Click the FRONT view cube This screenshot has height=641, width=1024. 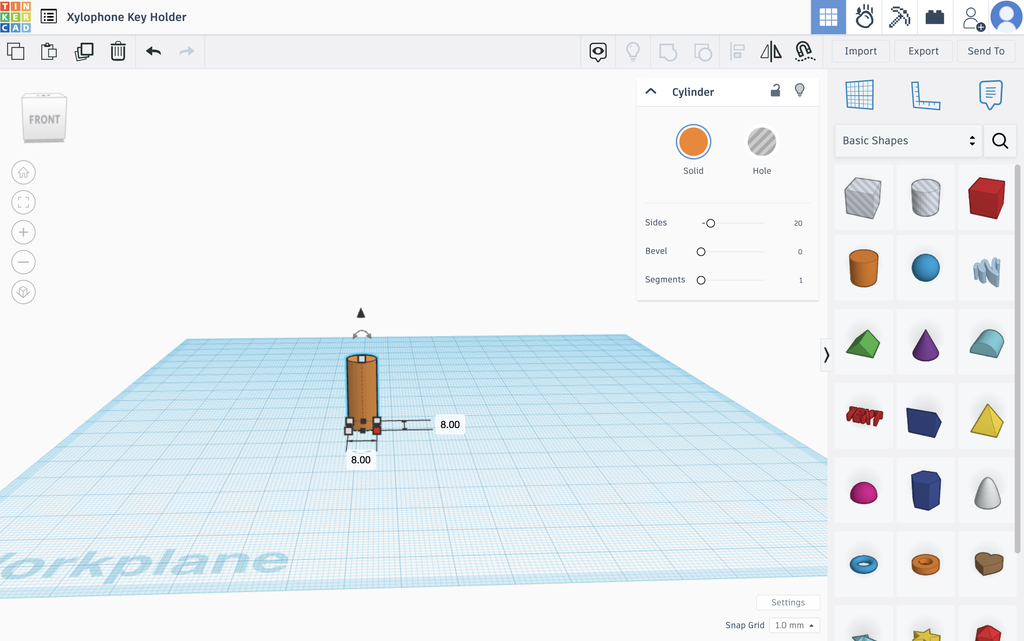pos(44,118)
